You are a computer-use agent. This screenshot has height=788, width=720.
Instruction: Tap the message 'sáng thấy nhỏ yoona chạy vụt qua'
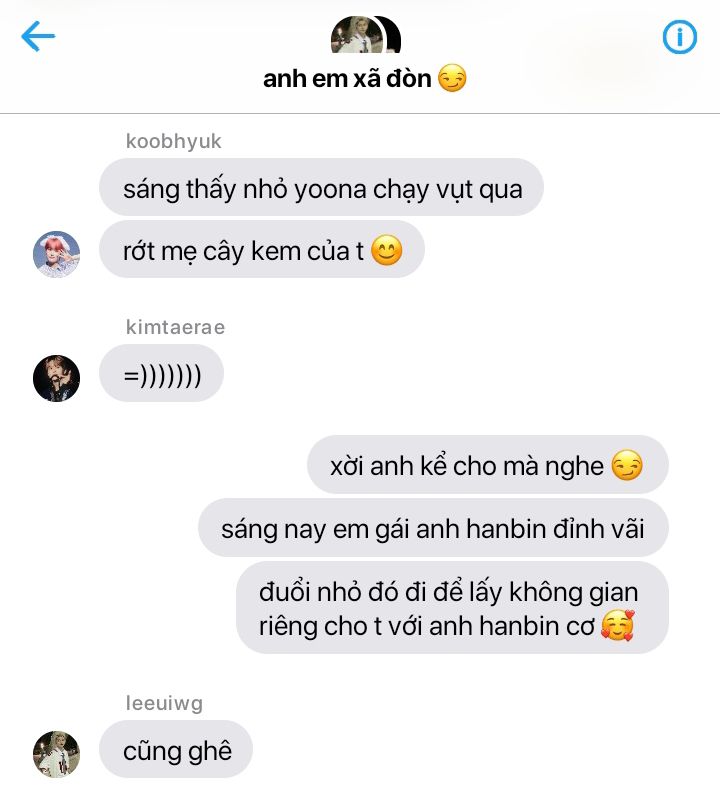pyautogui.click(x=322, y=187)
